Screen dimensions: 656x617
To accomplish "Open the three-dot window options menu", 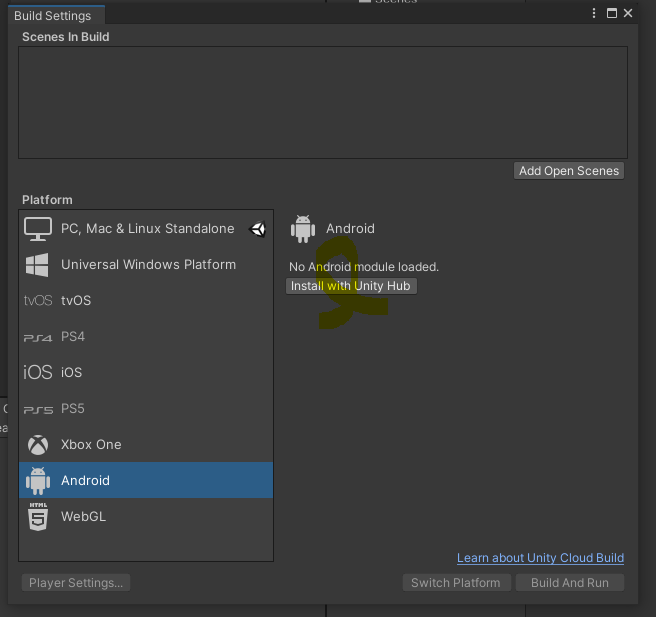I will tap(594, 13).
